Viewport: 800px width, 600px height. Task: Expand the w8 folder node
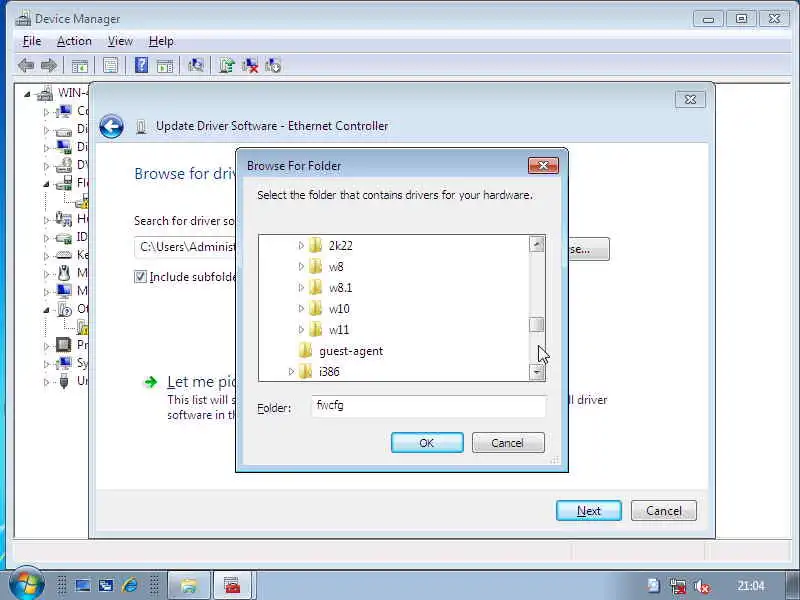(301, 266)
